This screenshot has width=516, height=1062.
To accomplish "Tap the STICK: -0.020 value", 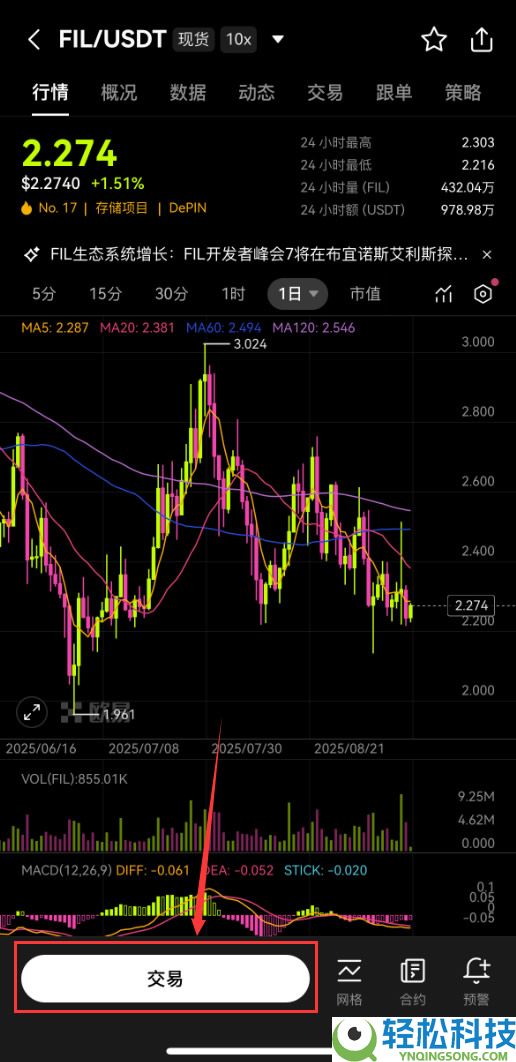I will point(326,870).
